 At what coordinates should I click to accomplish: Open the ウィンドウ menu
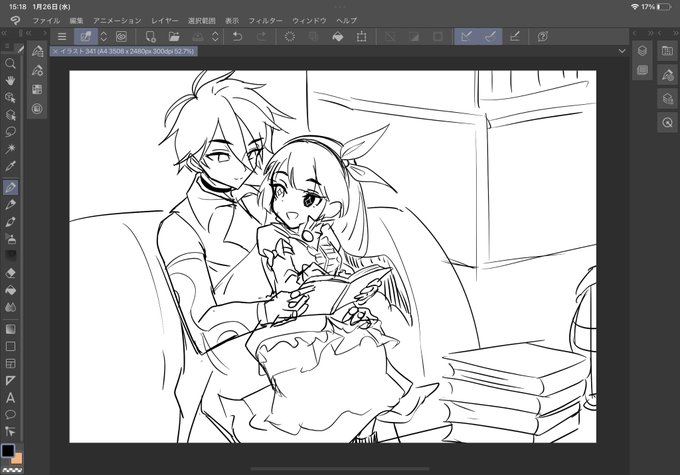pos(309,20)
